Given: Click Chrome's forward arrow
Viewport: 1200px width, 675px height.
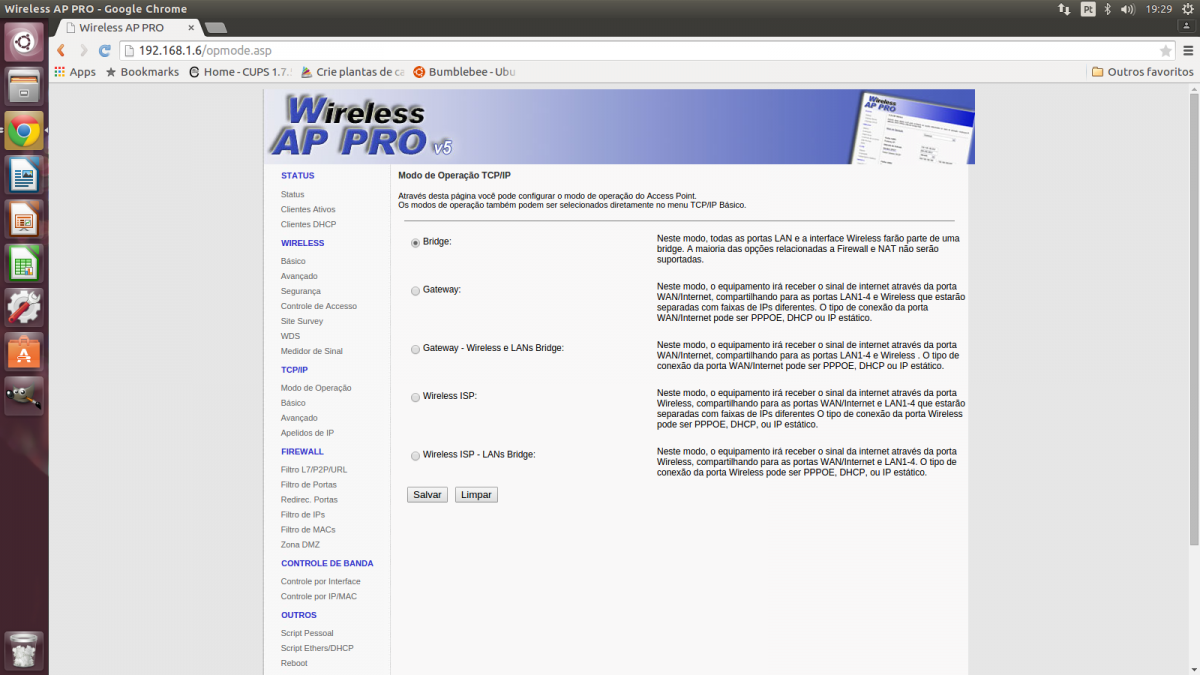Looking at the screenshot, I should [83, 50].
